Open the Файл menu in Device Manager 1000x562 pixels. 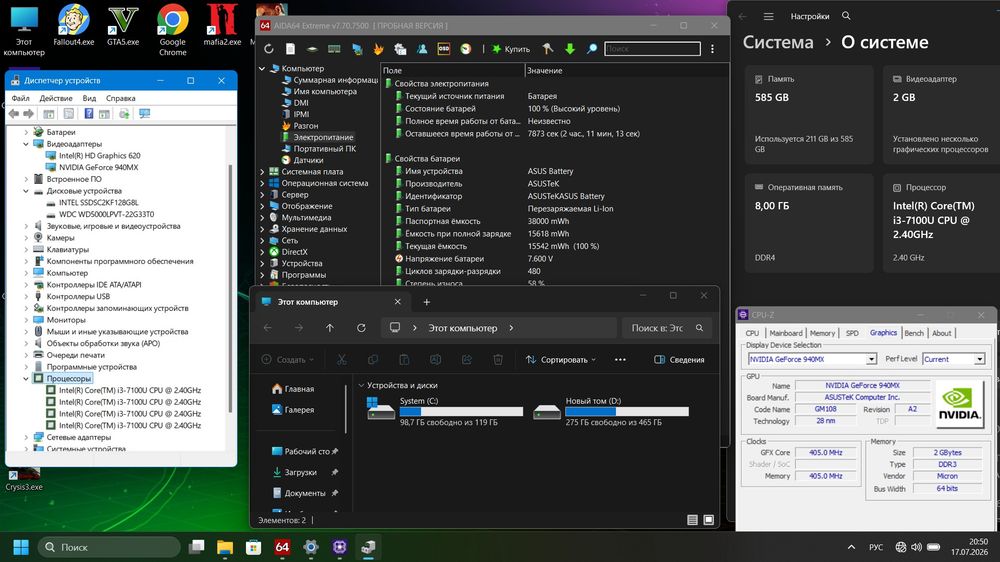click(x=20, y=98)
